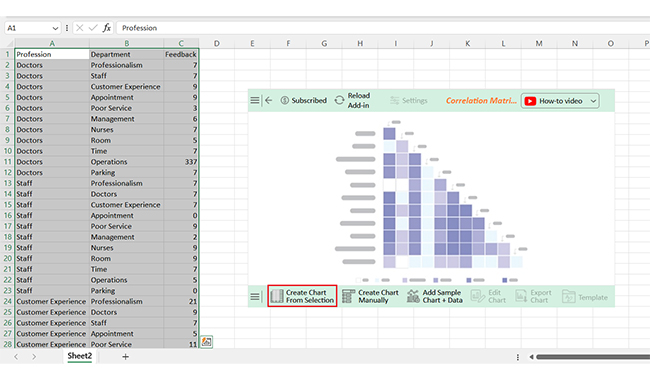Click Customer Experience cell in row 24
This screenshot has width=650, height=380.
pos(52,301)
